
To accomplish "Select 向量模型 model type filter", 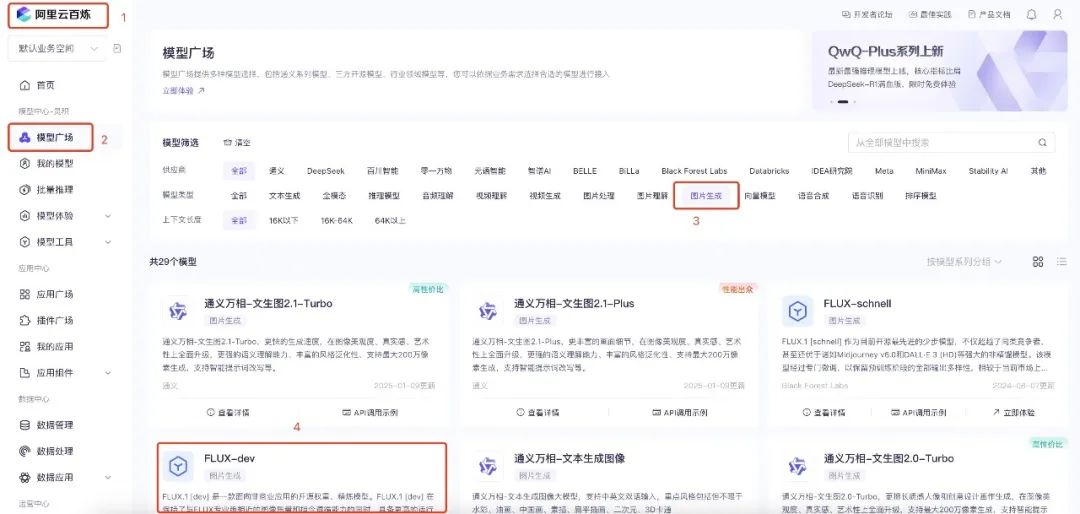I will click(760, 196).
